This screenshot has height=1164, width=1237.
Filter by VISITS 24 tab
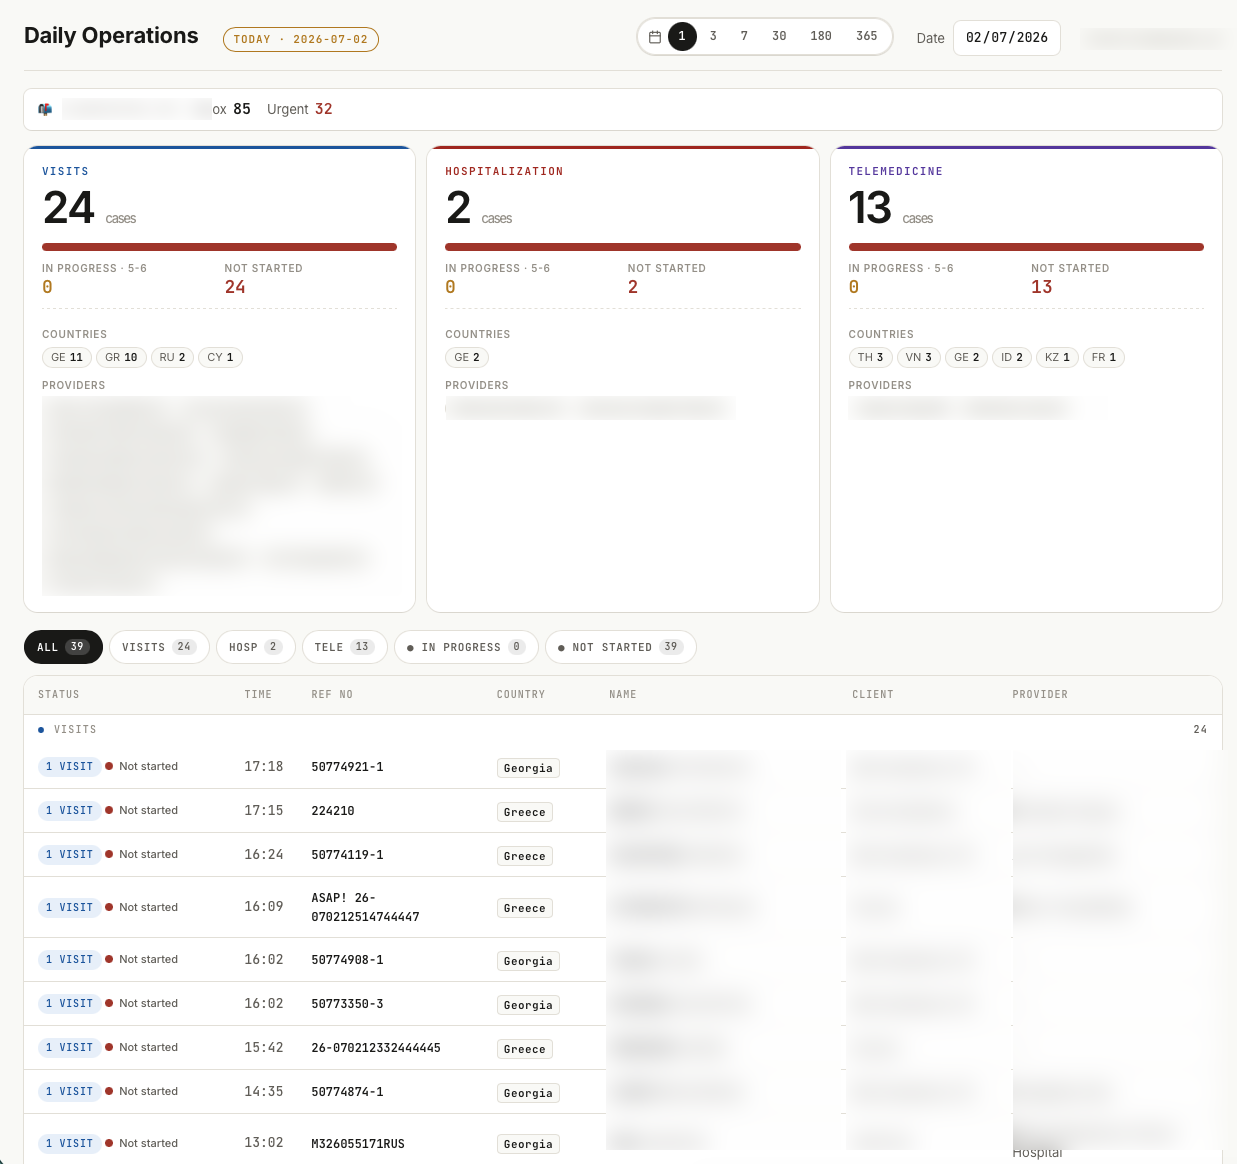(159, 647)
